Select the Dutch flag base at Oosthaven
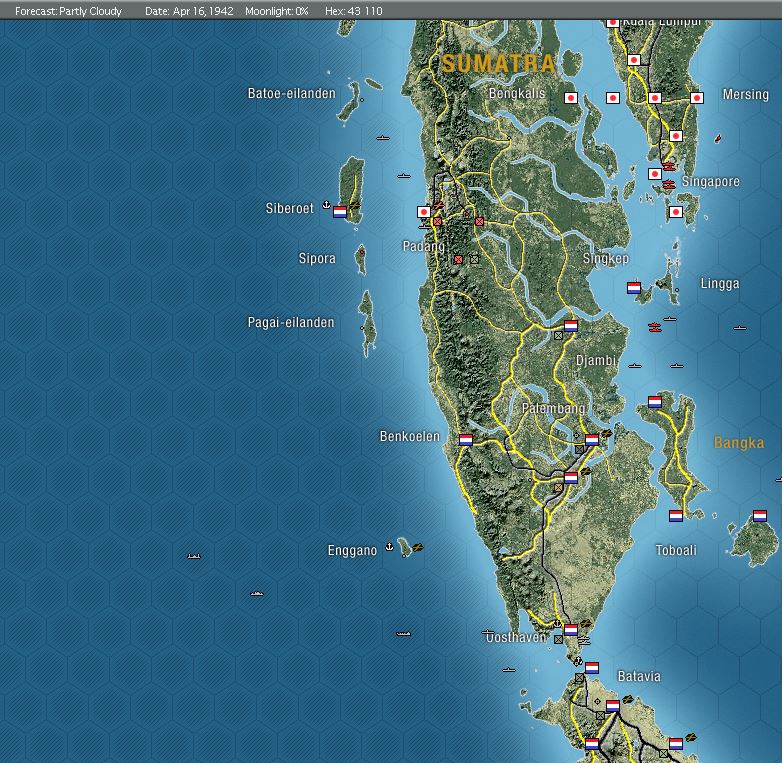 coord(571,629)
